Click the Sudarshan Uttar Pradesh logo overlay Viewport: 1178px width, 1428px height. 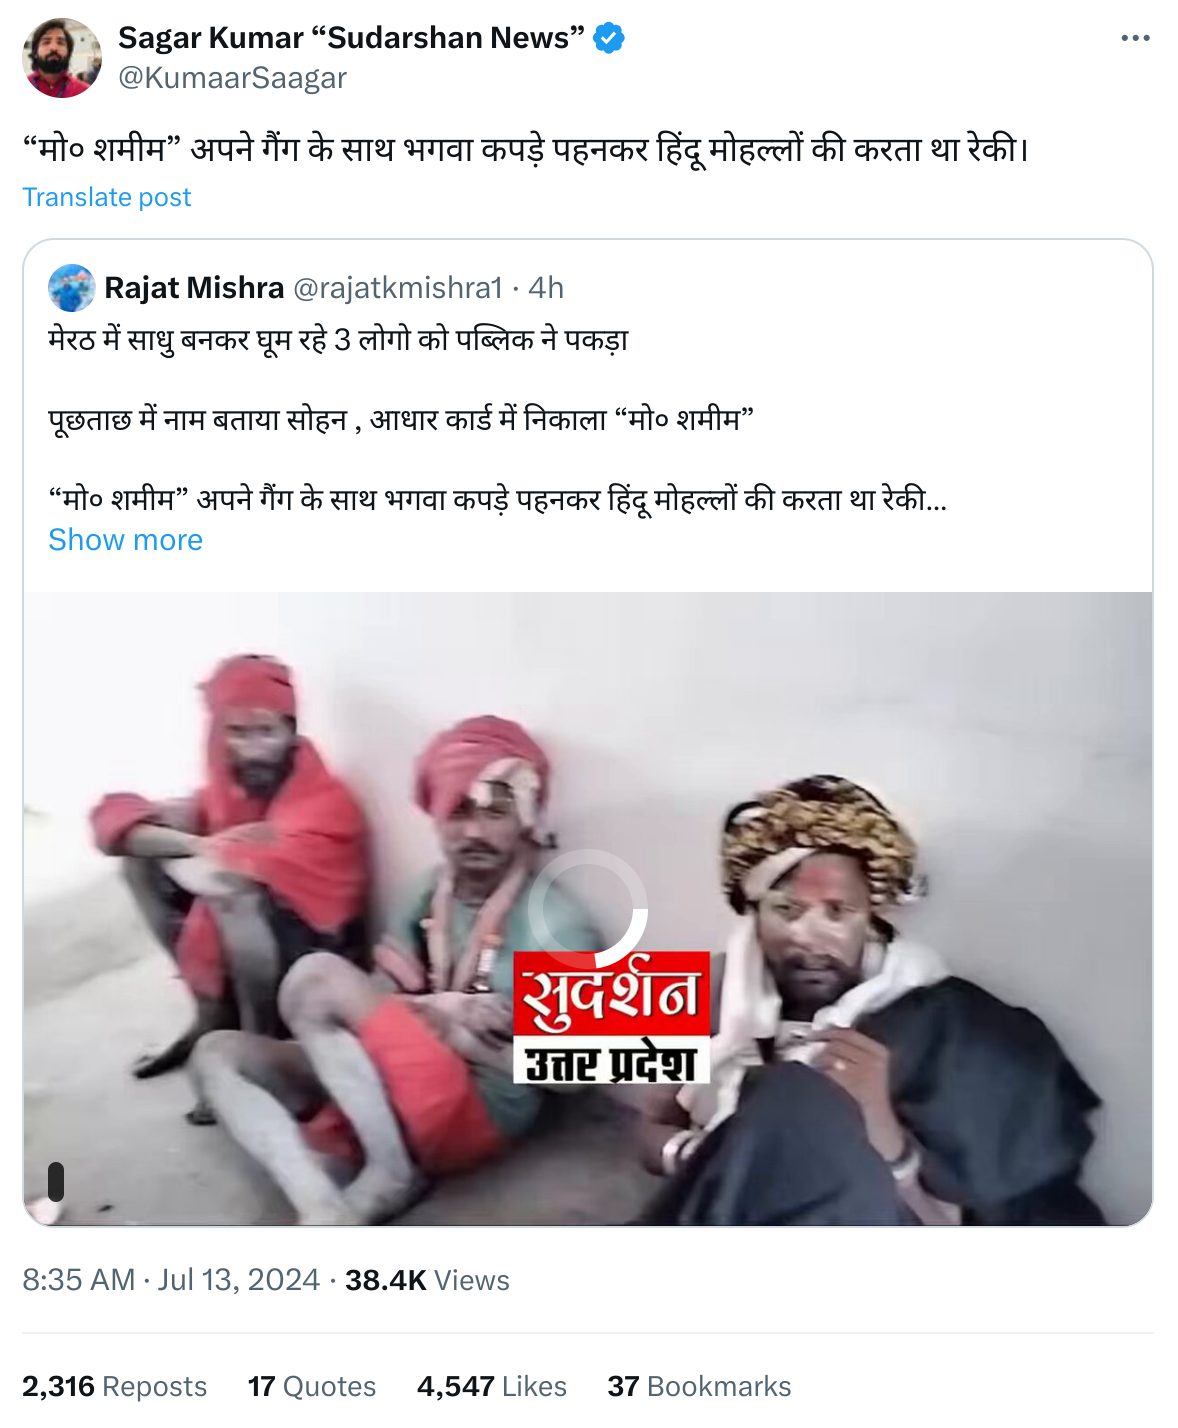point(611,1017)
